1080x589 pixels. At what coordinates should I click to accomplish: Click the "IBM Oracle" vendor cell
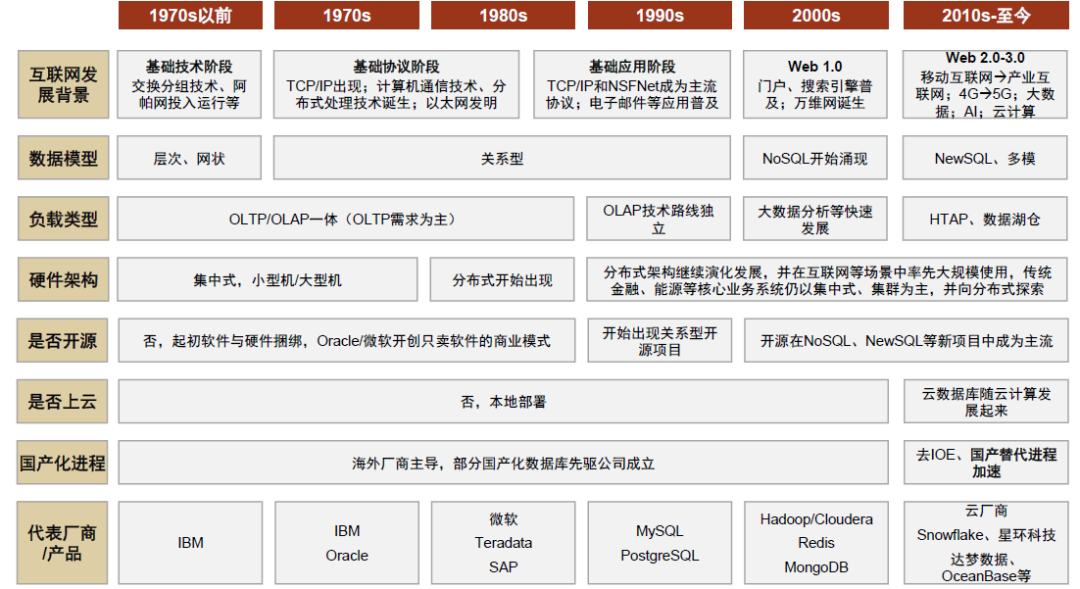point(346,542)
